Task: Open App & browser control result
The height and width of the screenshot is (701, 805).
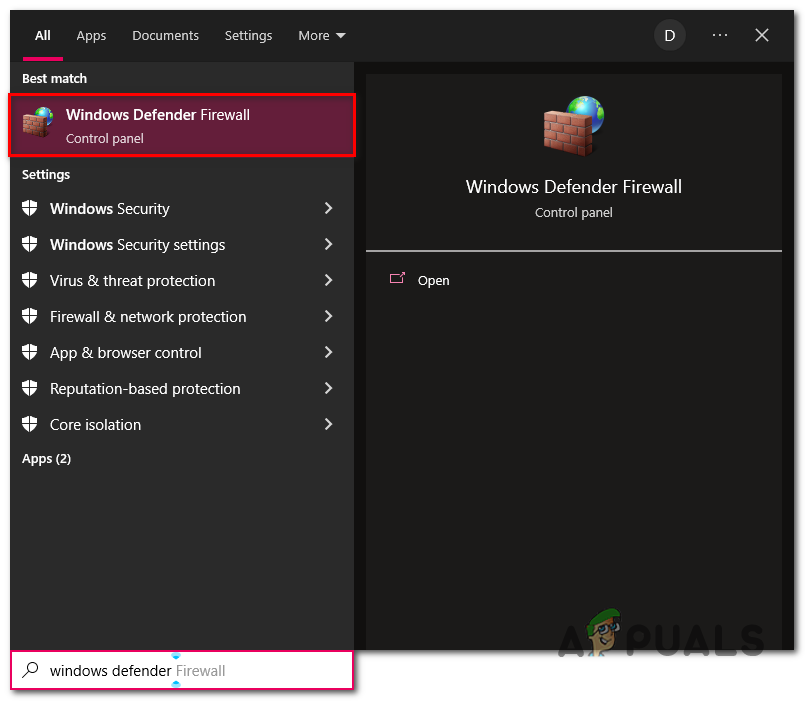Action: [182, 352]
